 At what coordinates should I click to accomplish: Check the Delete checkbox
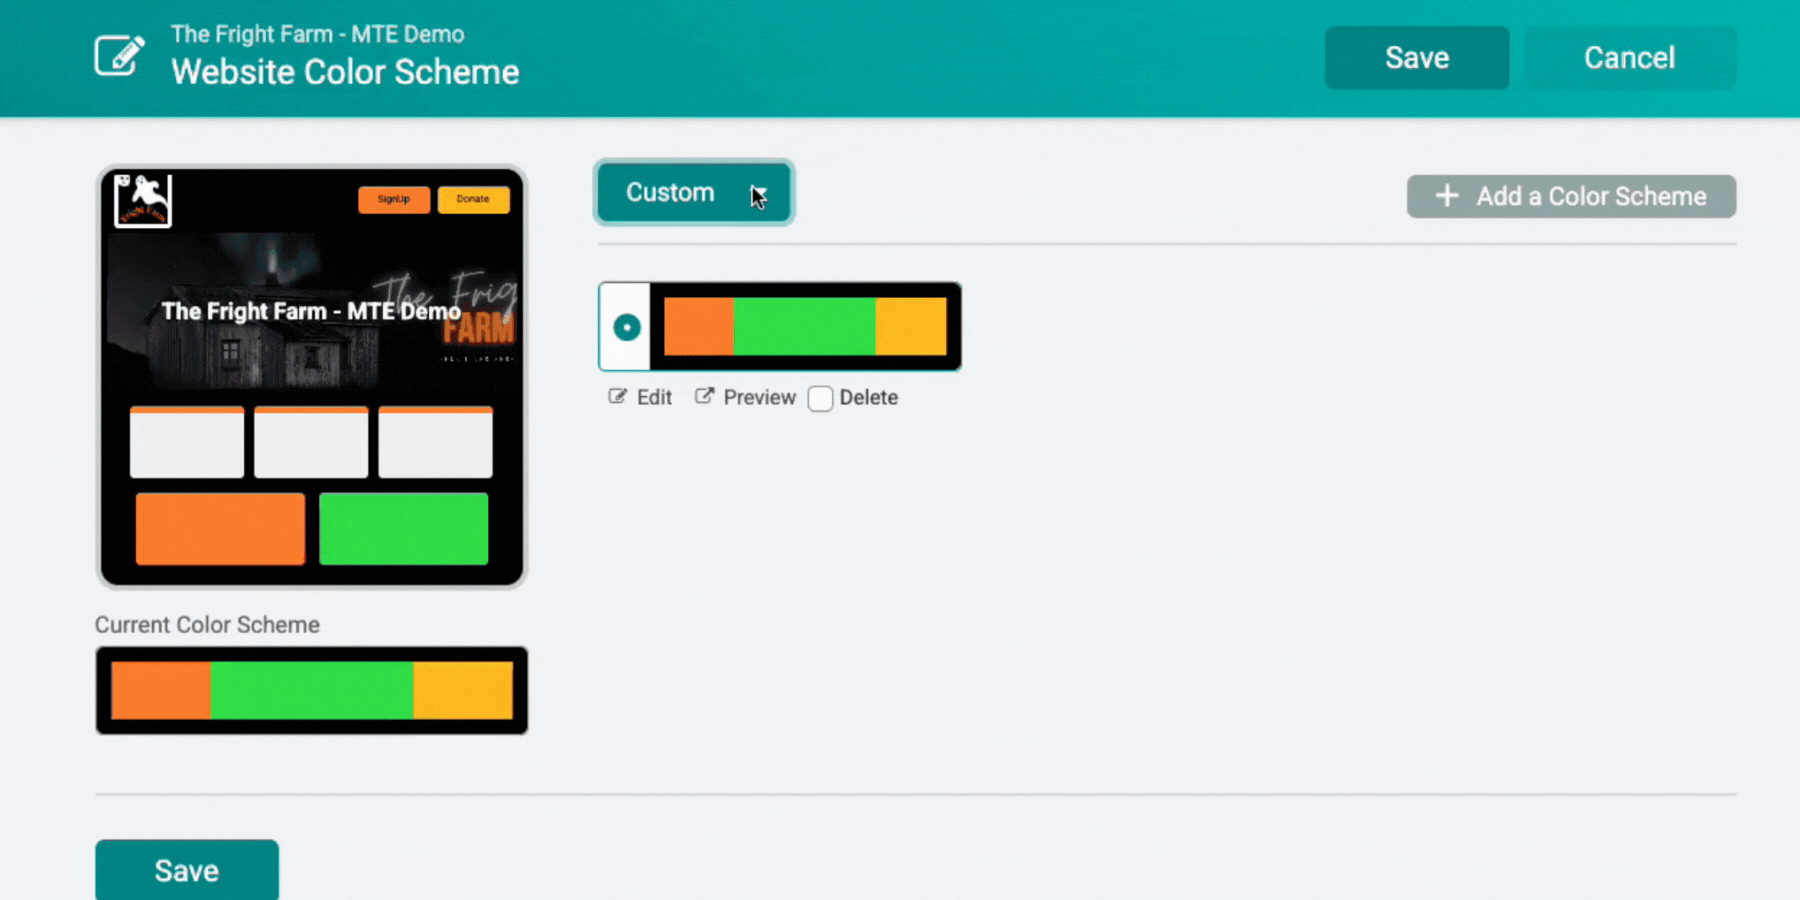pyautogui.click(x=820, y=398)
